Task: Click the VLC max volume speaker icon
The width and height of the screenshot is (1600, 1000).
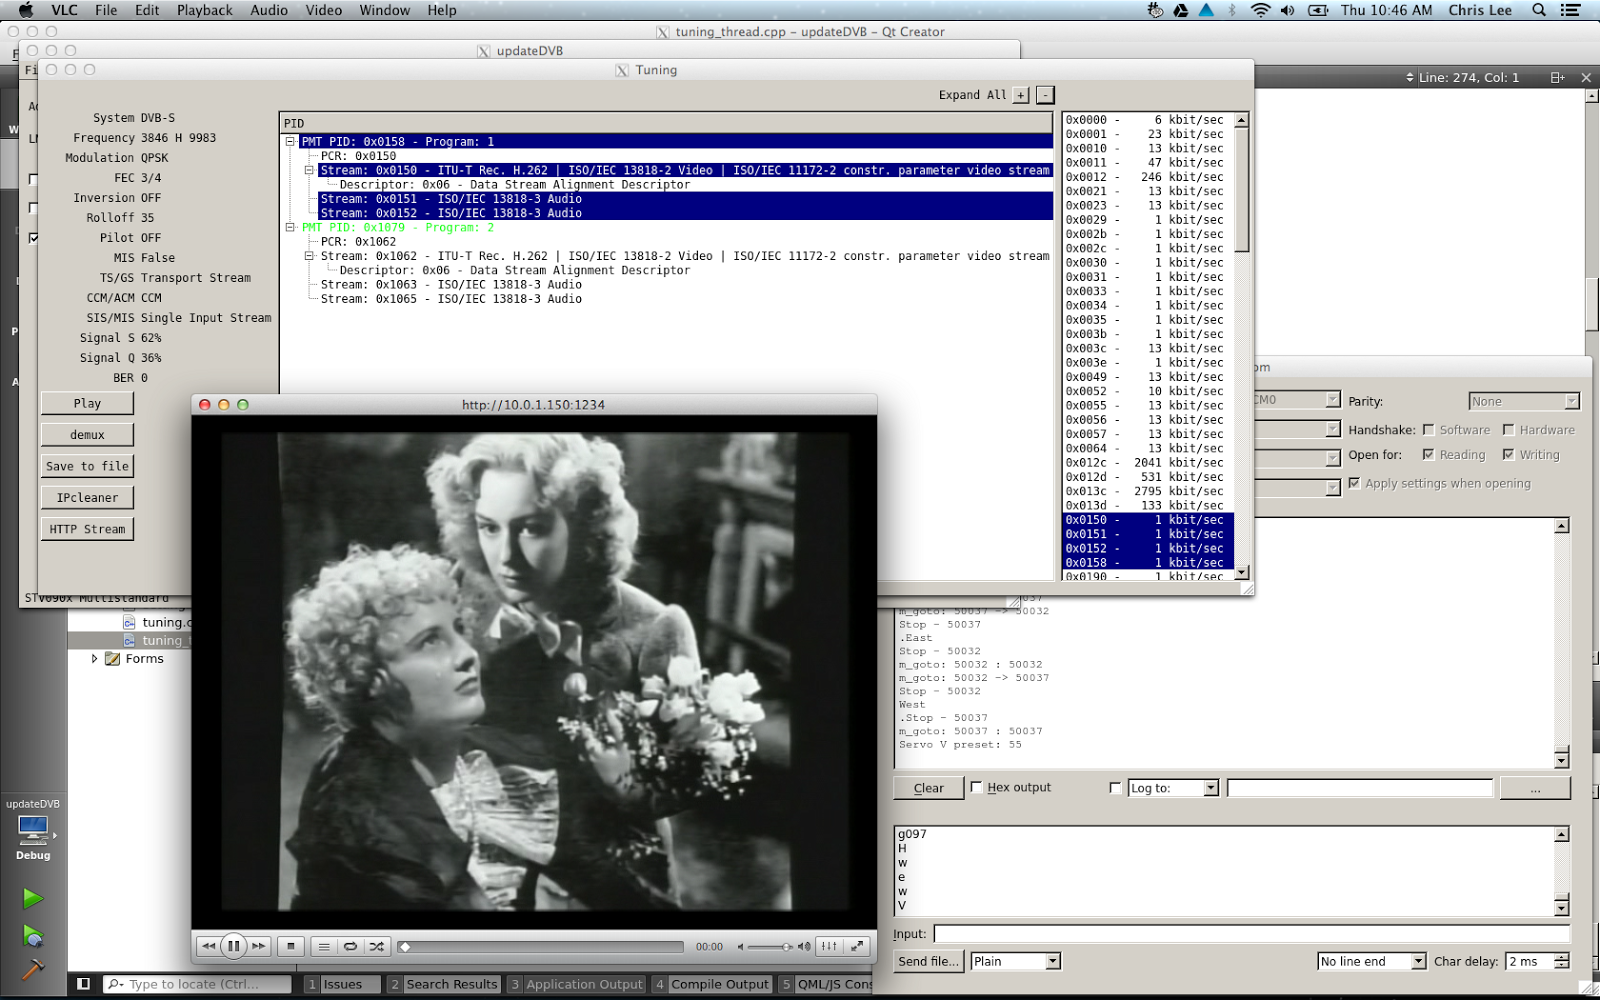Action: (804, 946)
